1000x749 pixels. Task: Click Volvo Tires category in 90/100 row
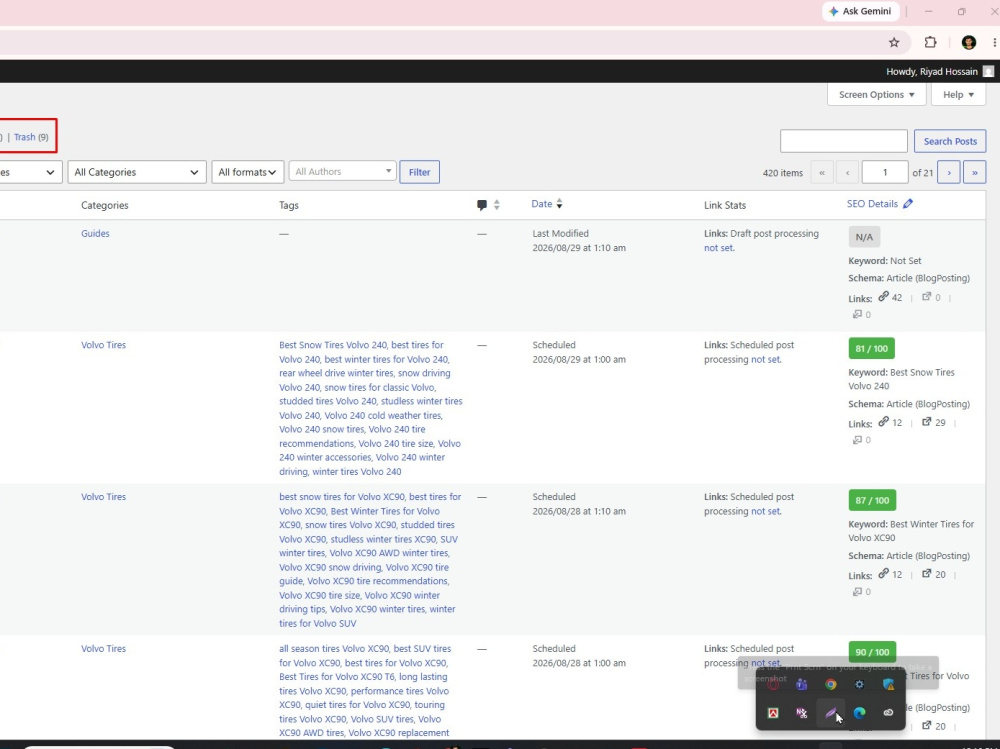pyautogui.click(x=103, y=649)
